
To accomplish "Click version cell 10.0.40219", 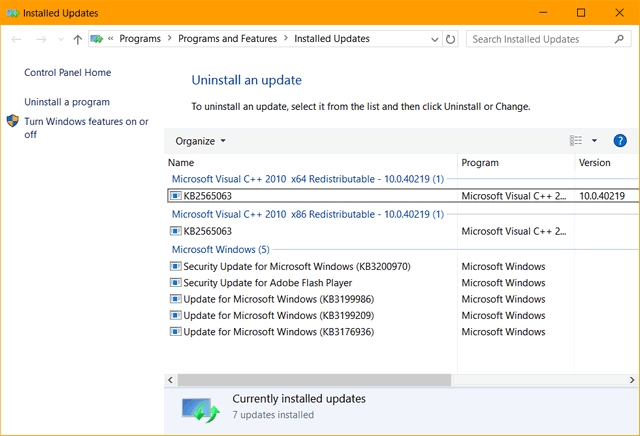I will click(x=602, y=196).
